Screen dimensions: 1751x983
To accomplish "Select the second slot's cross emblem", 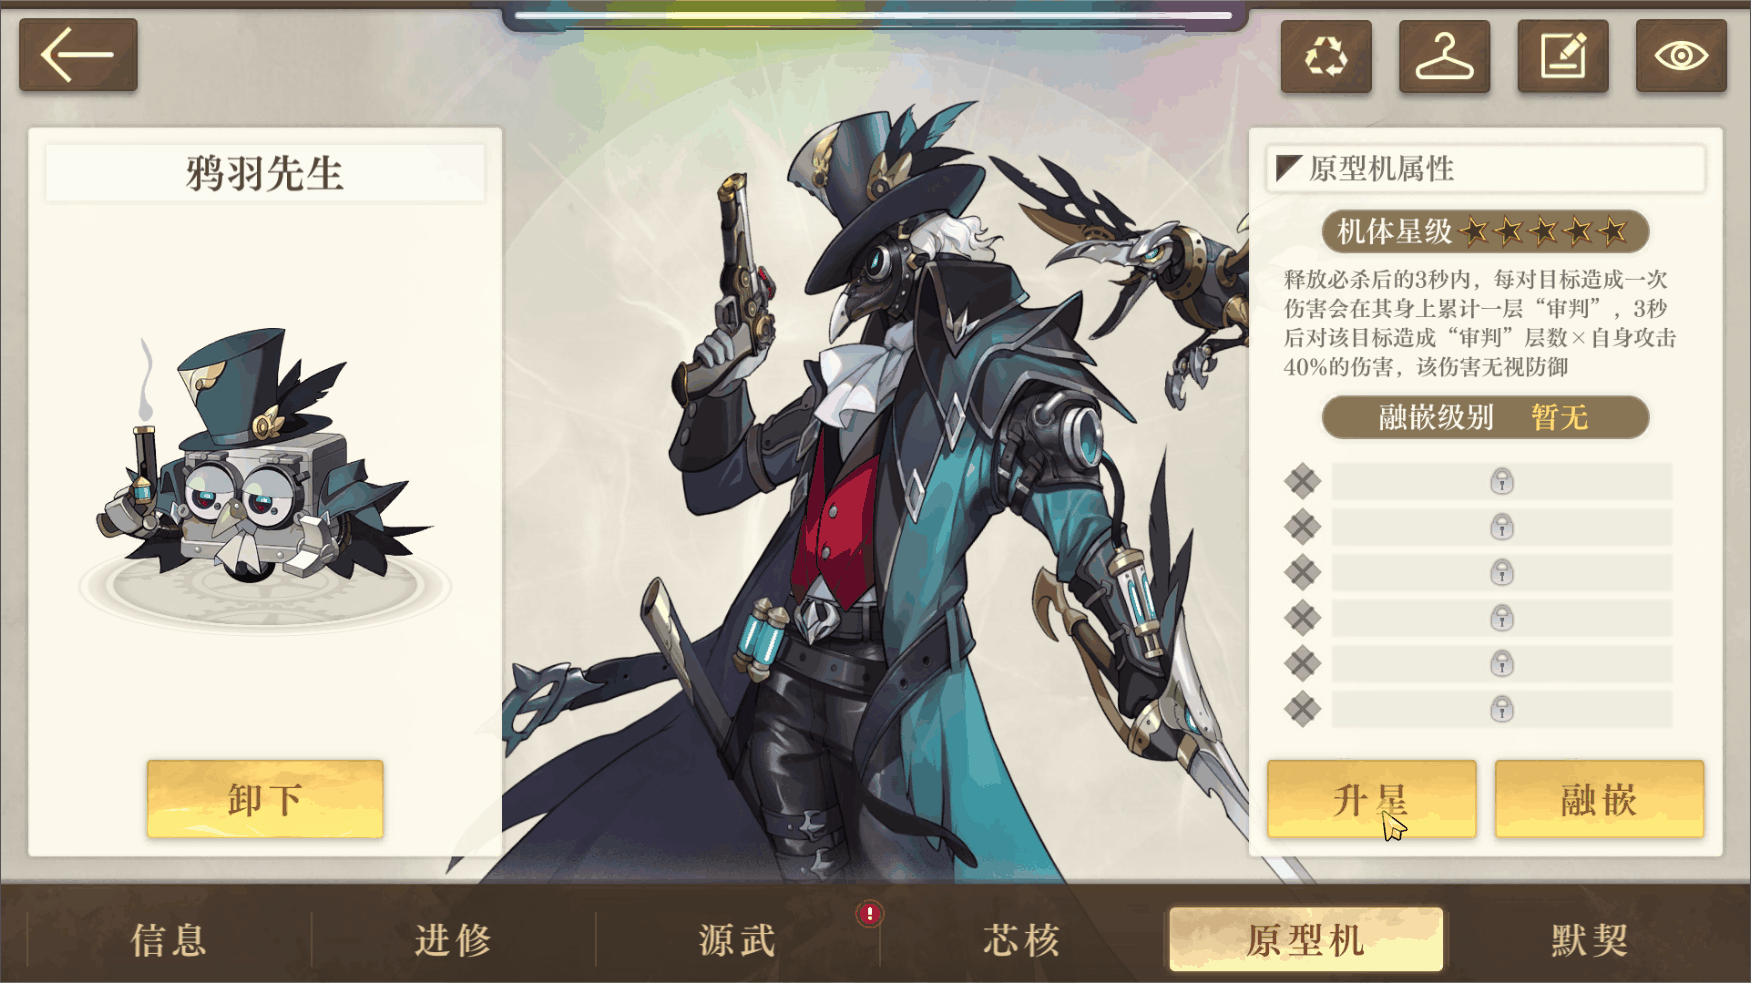I will tap(1302, 526).
